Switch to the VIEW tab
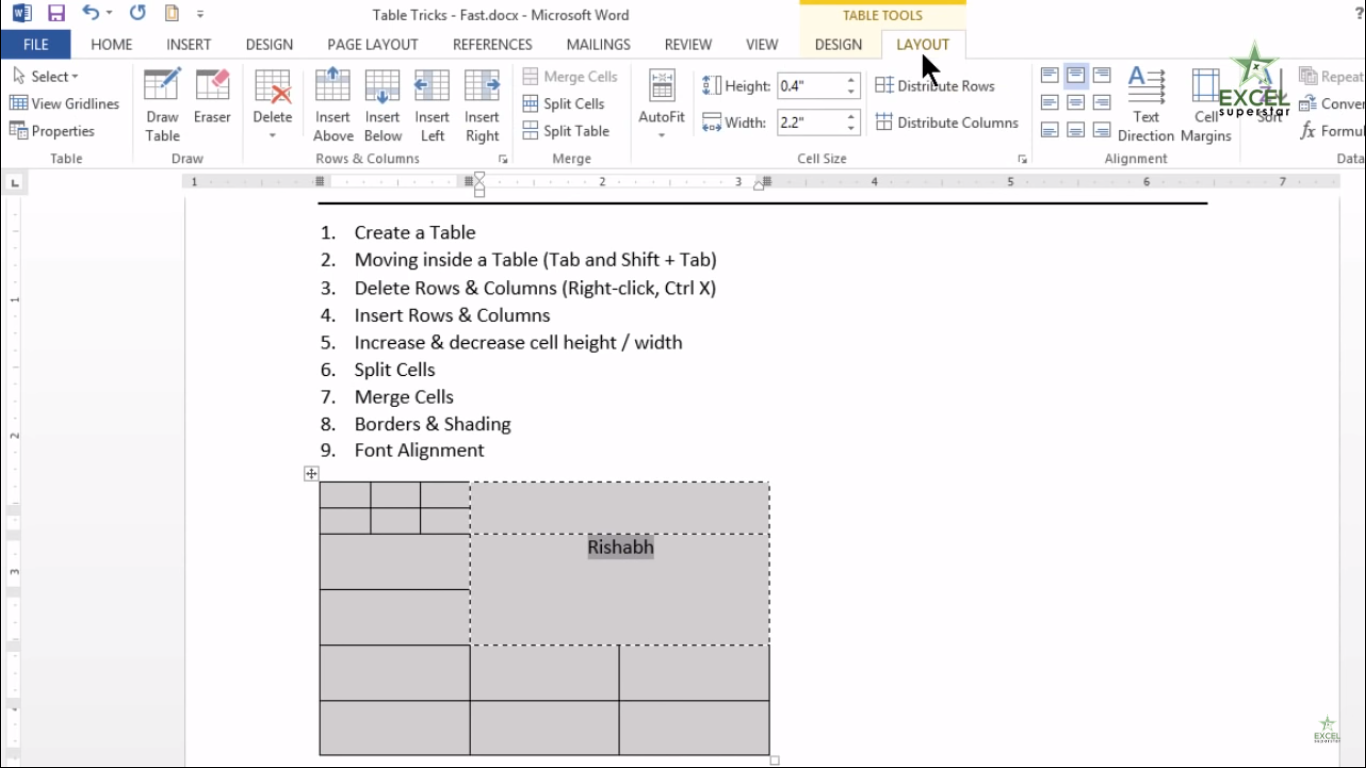This screenshot has height=768, width=1366. [761, 44]
